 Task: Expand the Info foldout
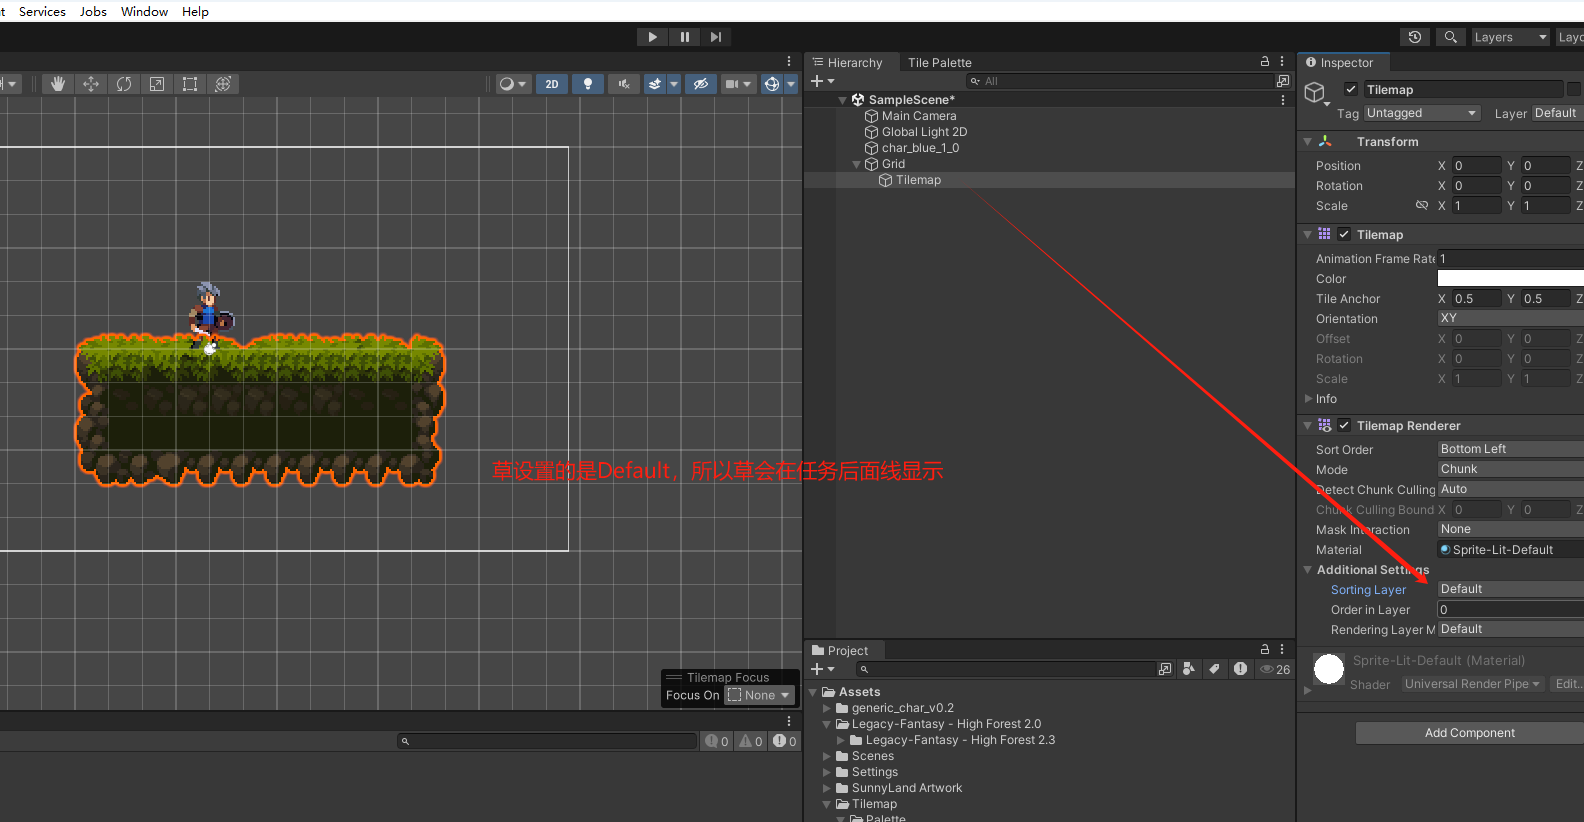tap(1309, 398)
